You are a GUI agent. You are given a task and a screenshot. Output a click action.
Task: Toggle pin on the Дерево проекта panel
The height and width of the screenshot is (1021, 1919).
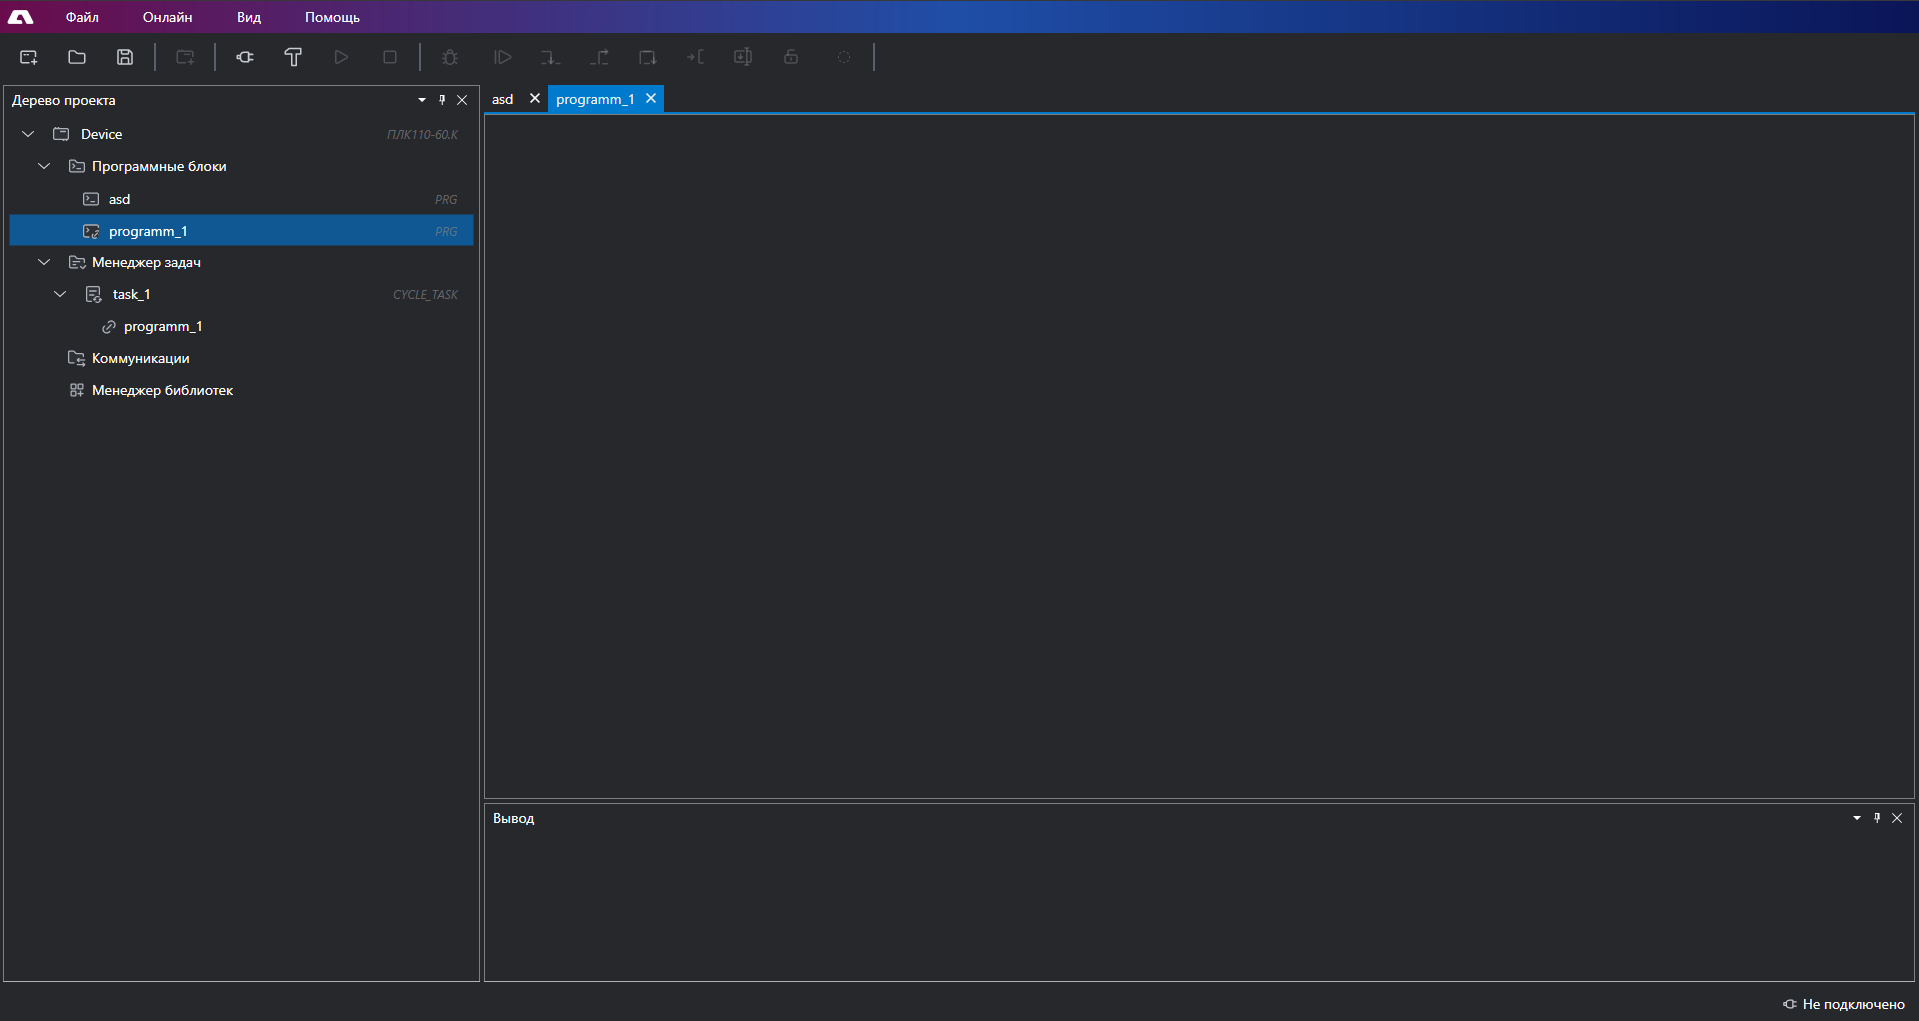(x=442, y=100)
